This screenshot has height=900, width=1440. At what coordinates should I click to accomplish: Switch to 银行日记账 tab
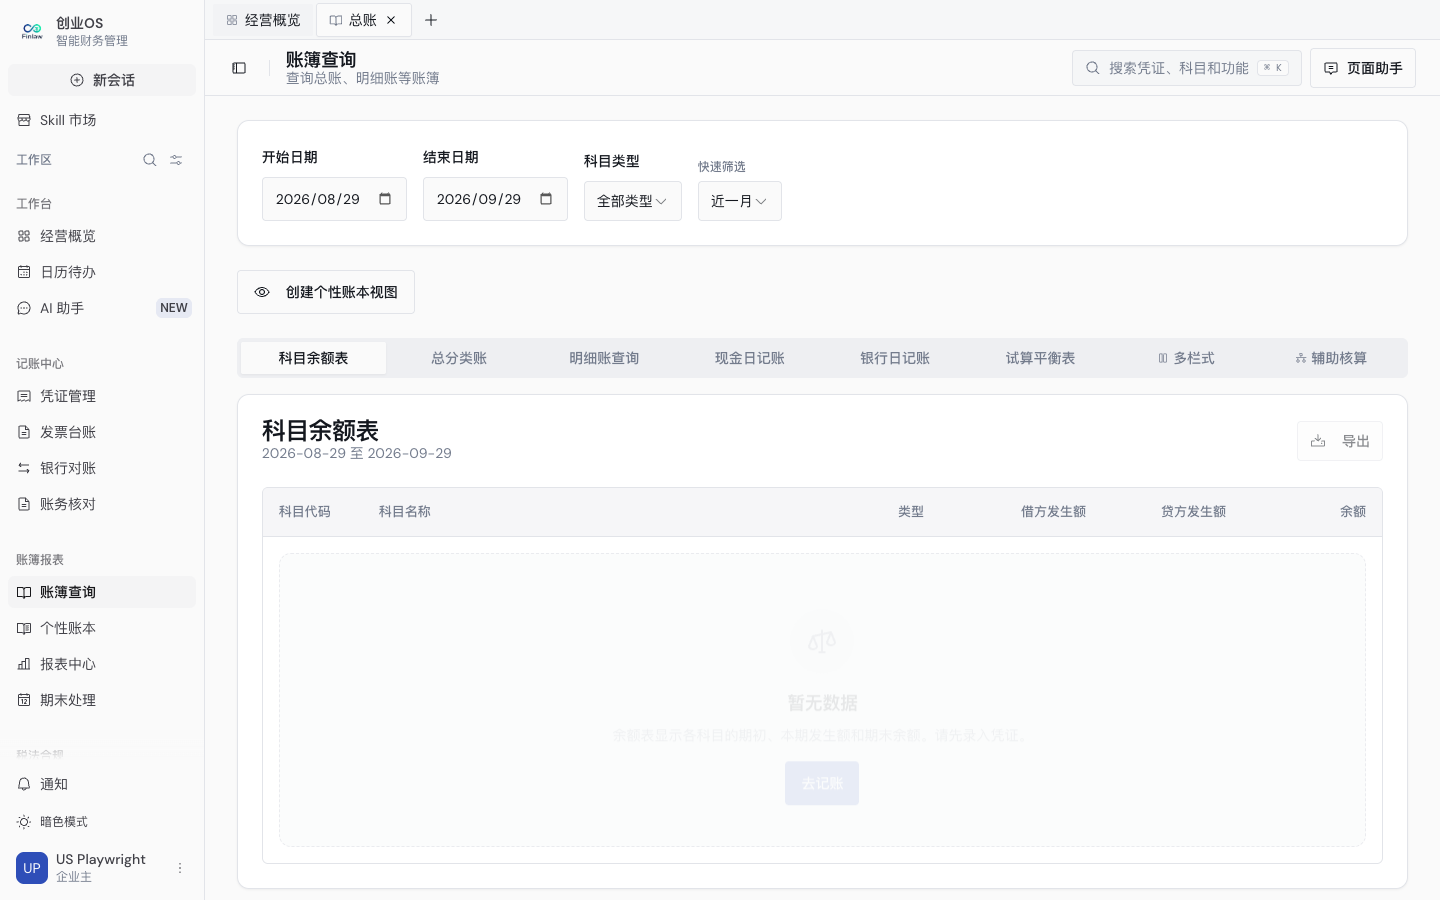pyautogui.click(x=895, y=358)
